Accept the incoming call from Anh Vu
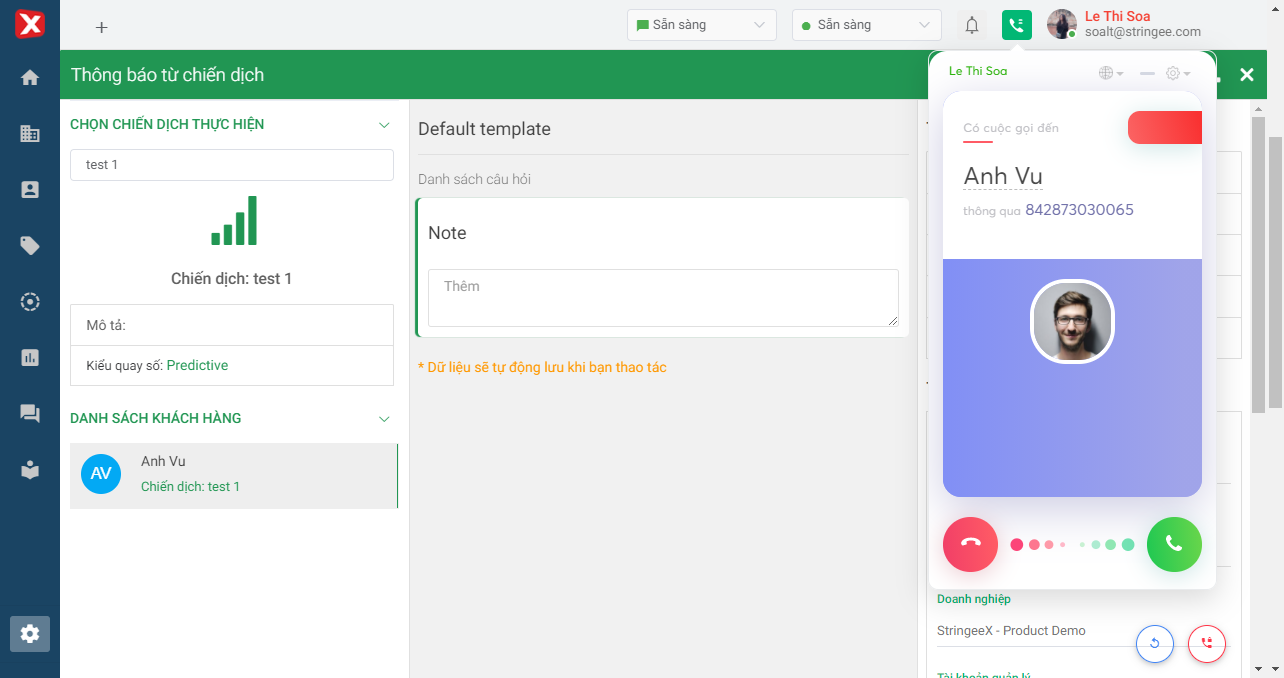Image resolution: width=1284 pixels, height=678 pixels. coord(1174,545)
